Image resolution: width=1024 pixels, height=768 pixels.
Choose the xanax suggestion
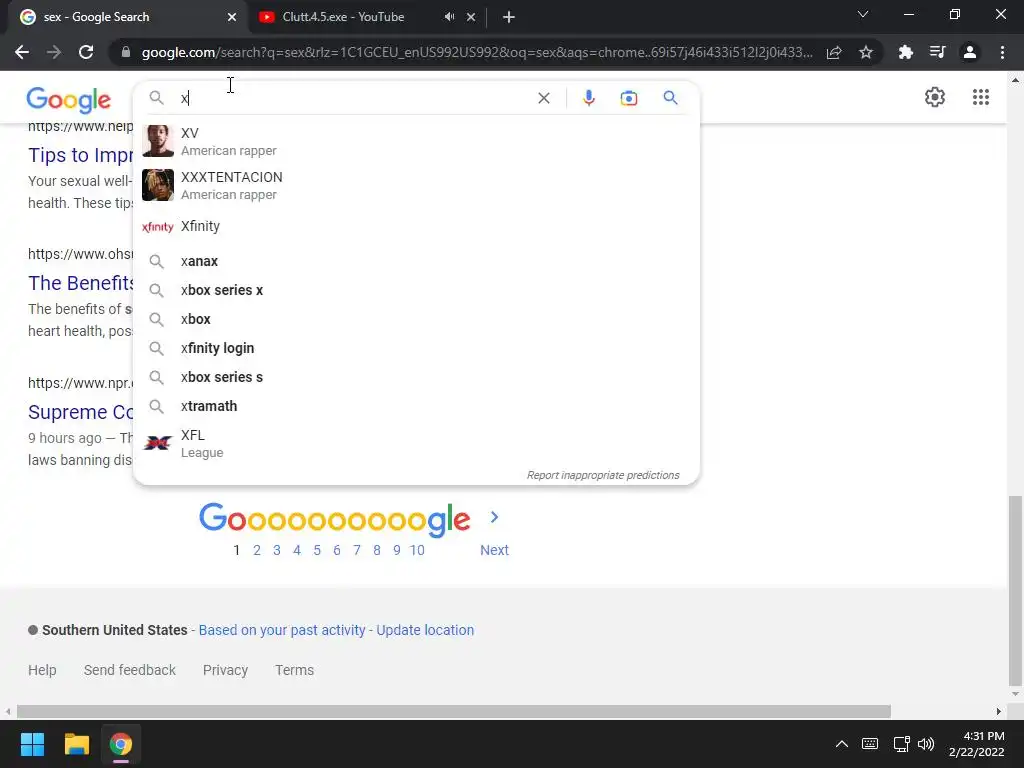coord(416,261)
